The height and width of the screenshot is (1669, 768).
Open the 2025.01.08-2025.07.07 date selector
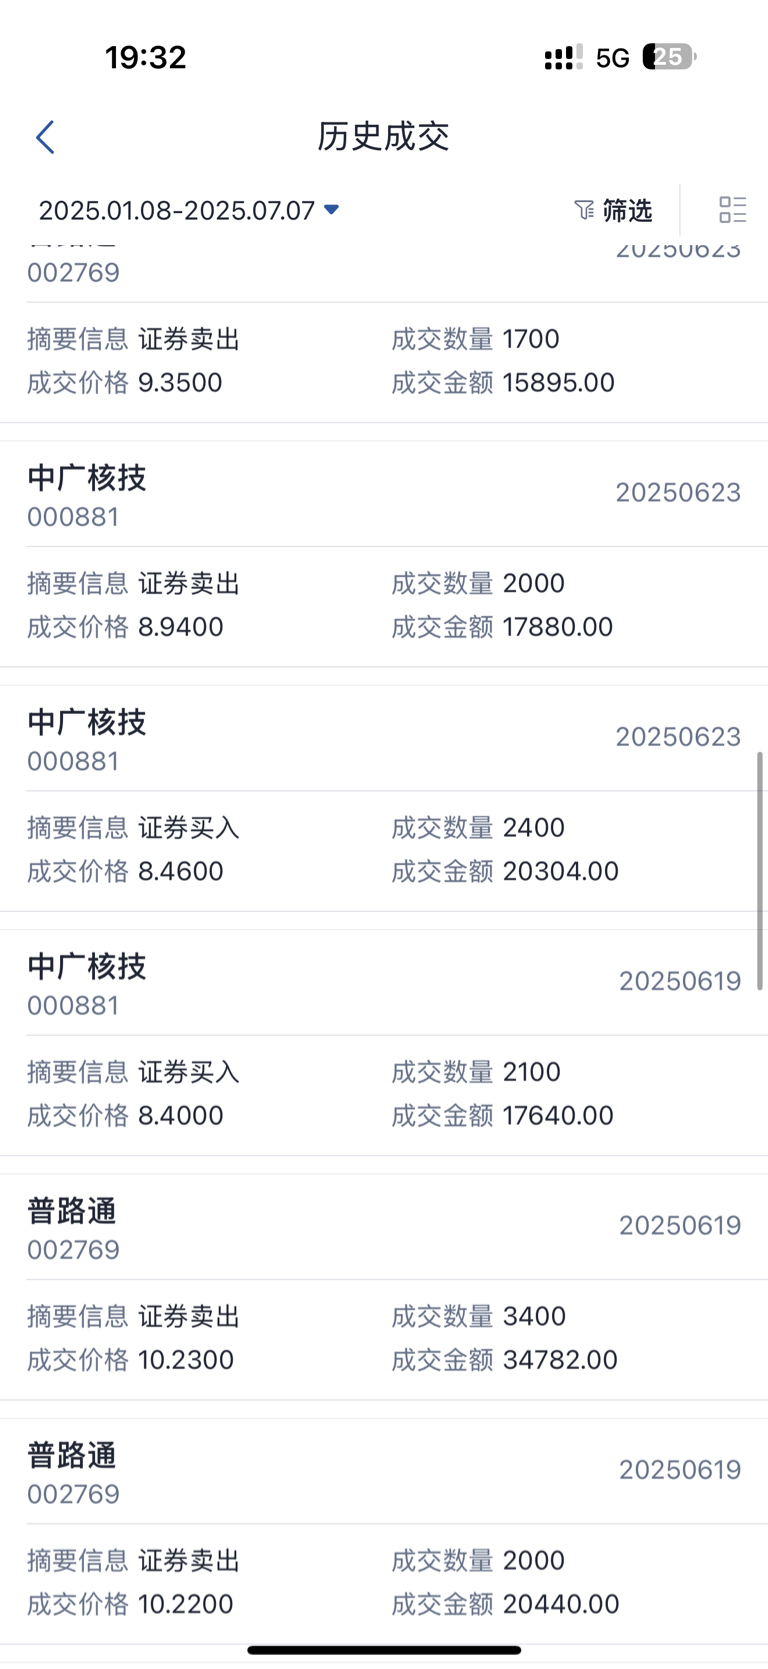coord(188,210)
